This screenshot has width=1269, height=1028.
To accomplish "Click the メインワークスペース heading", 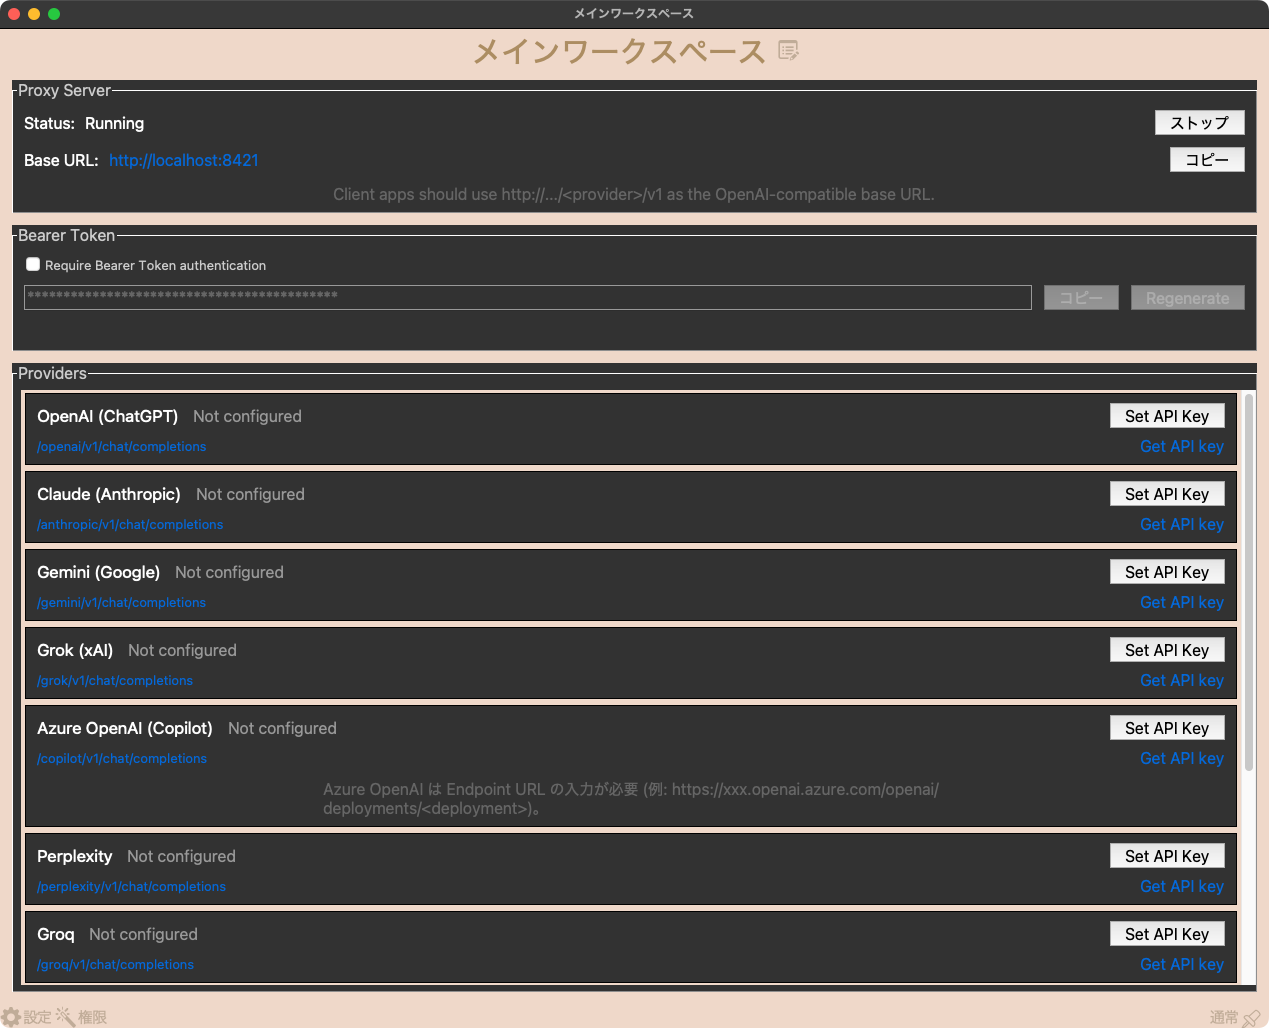I will pos(619,51).
